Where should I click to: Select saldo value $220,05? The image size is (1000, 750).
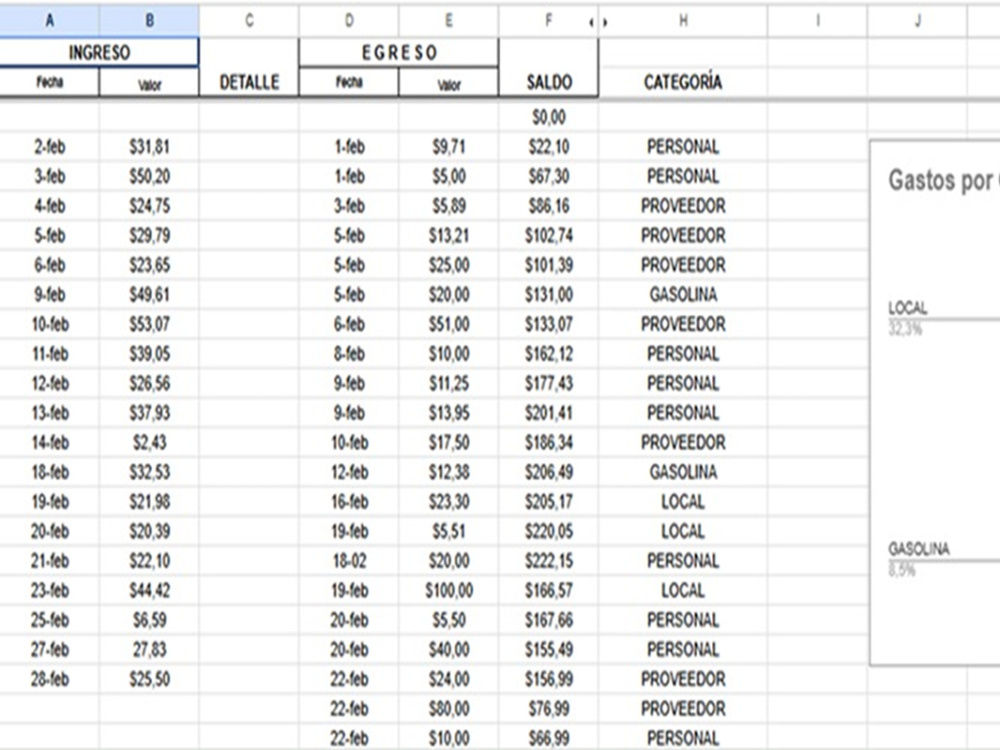click(x=548, y=531)
